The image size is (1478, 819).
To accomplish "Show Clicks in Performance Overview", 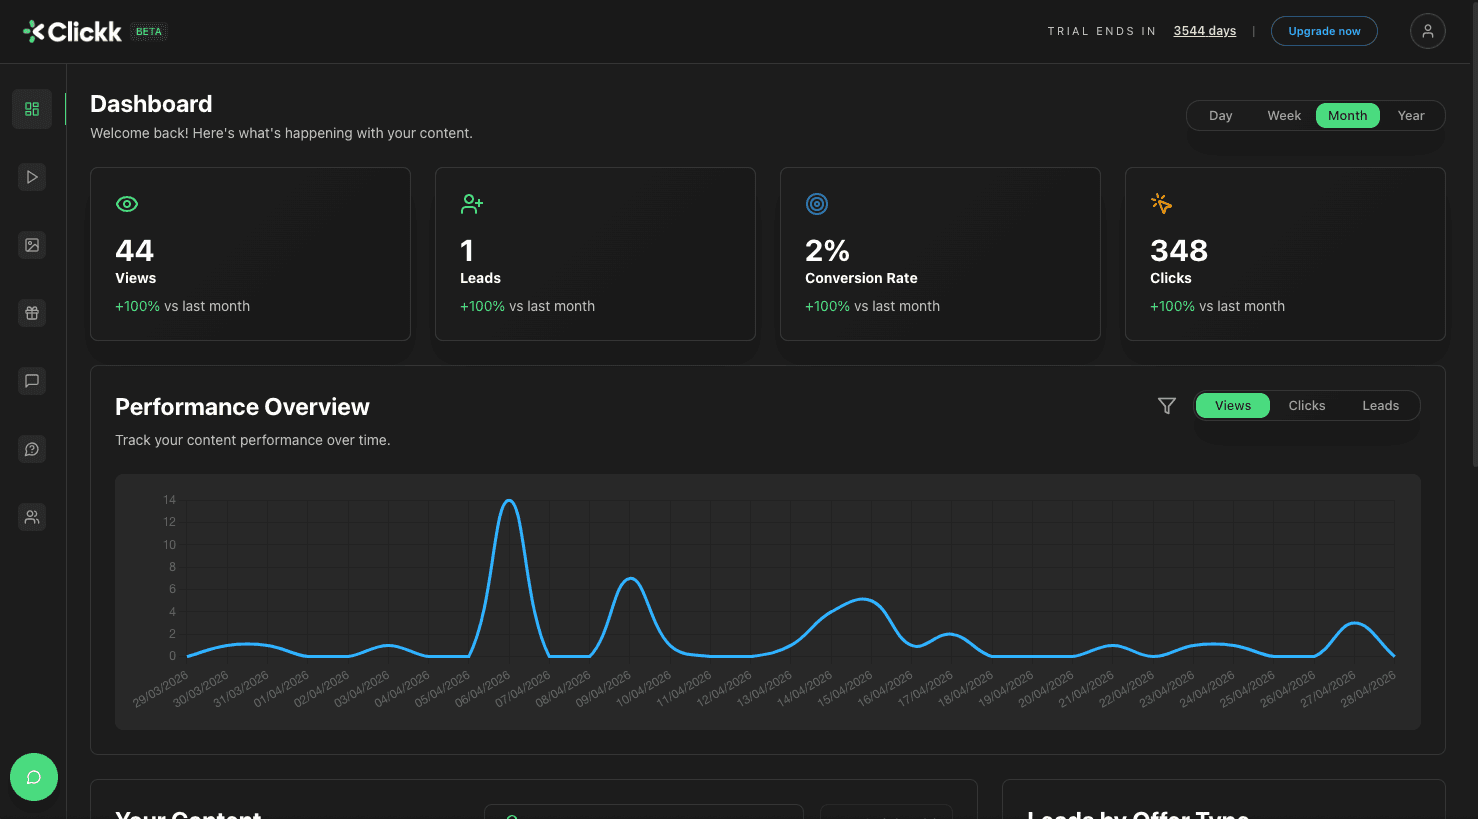I will click(x=1307, y=405).
